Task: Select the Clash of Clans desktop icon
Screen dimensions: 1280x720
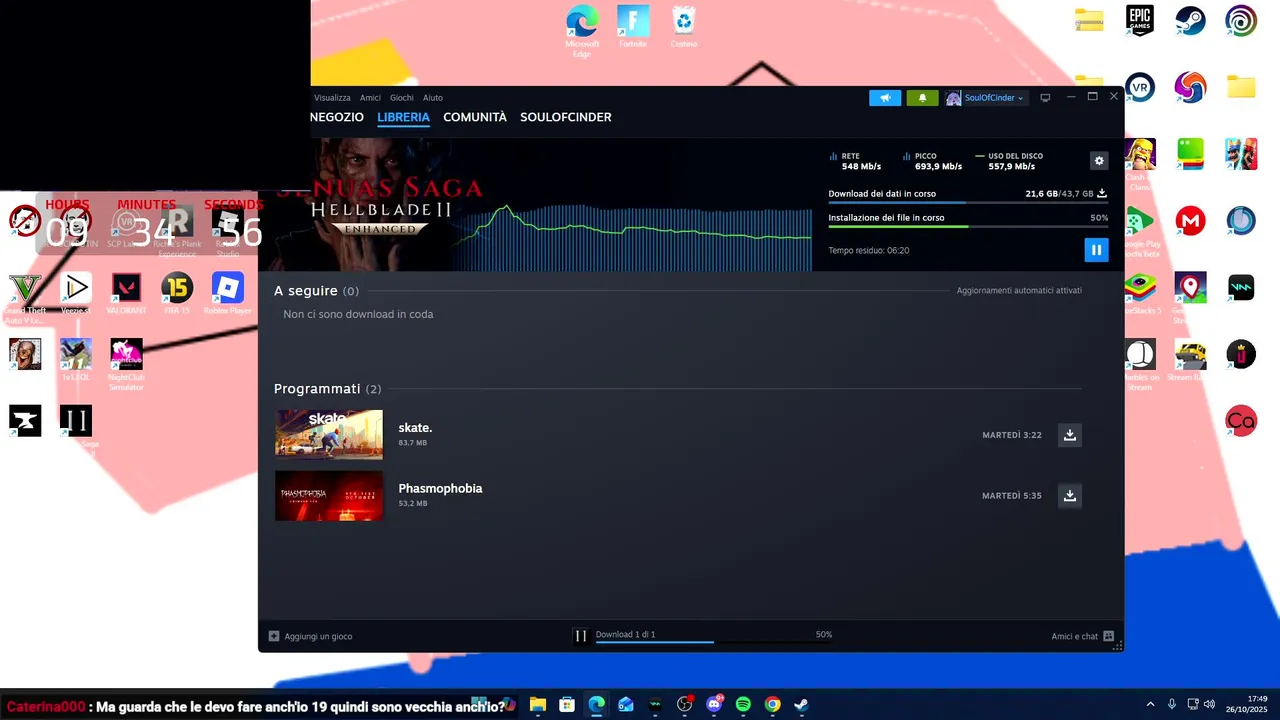Action: coord(1139,163)
